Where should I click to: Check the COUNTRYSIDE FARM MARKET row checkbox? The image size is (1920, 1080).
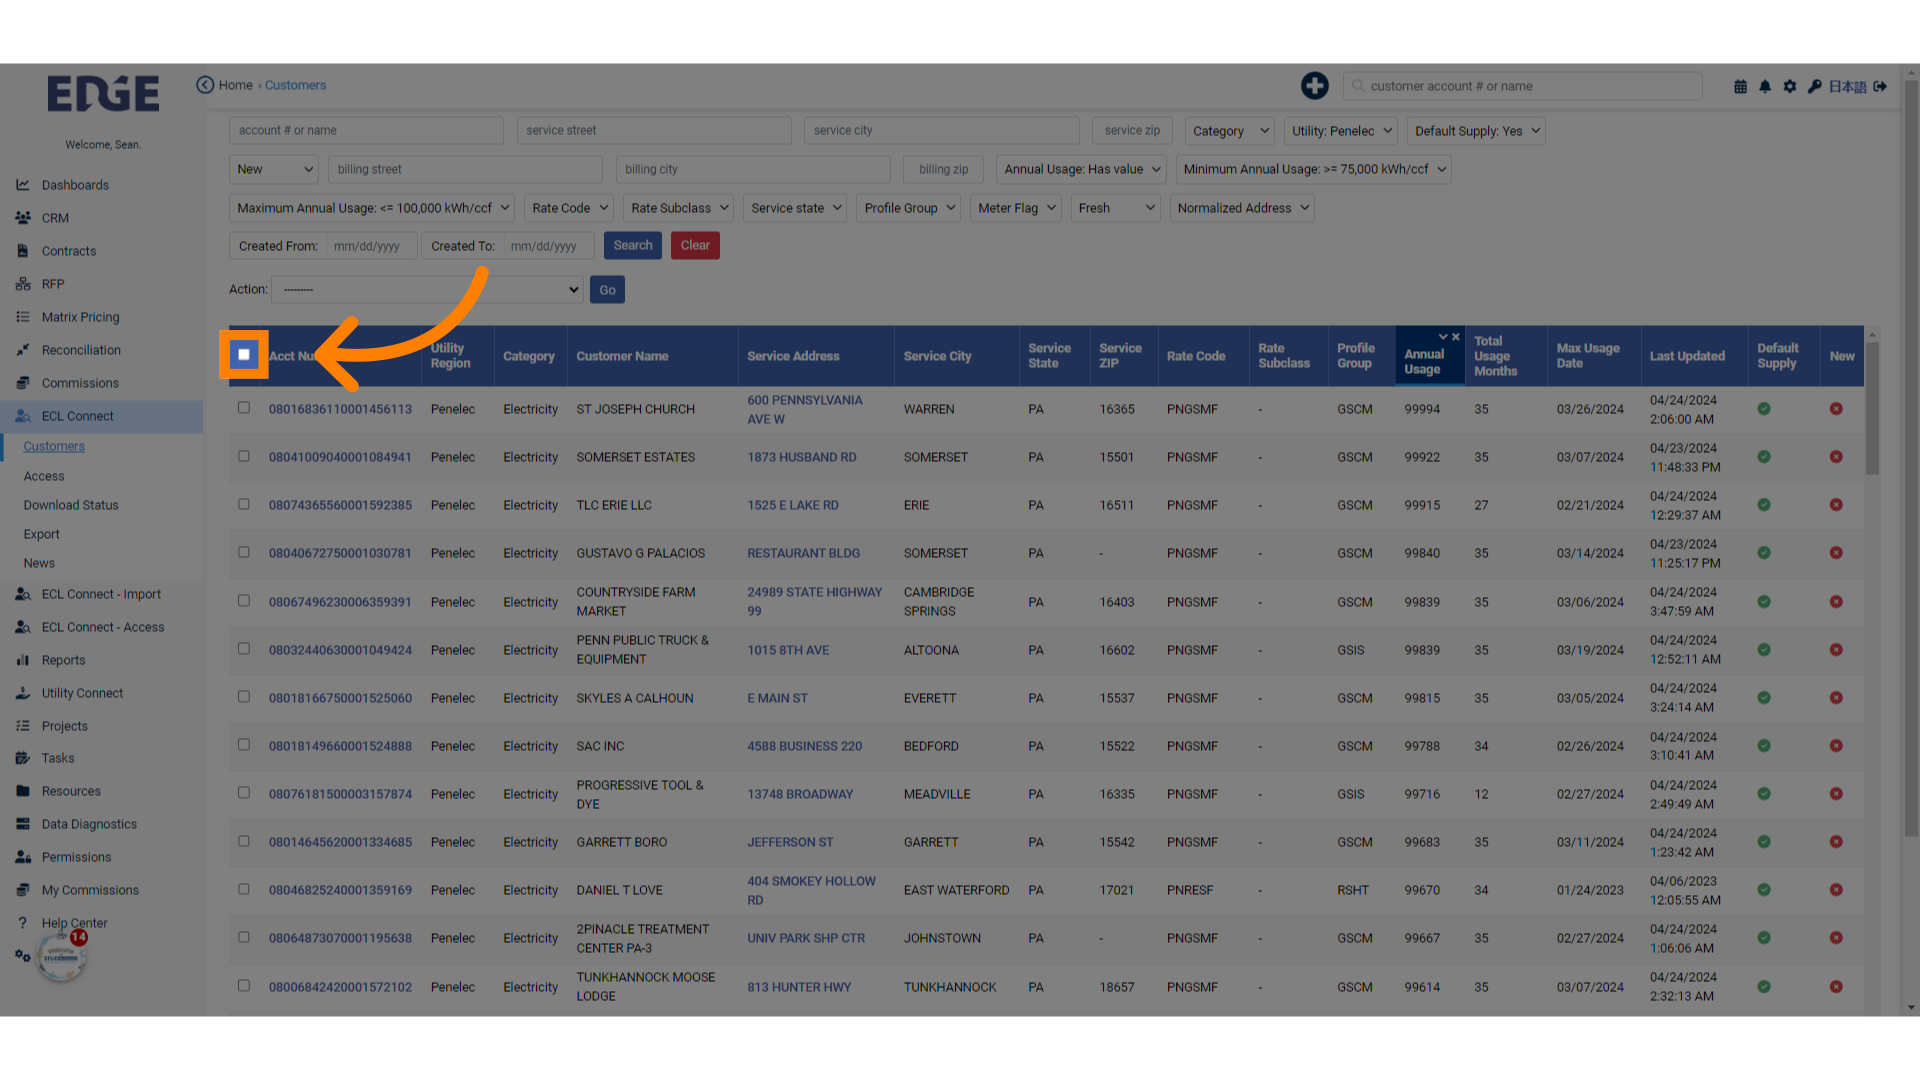(244, 601)
